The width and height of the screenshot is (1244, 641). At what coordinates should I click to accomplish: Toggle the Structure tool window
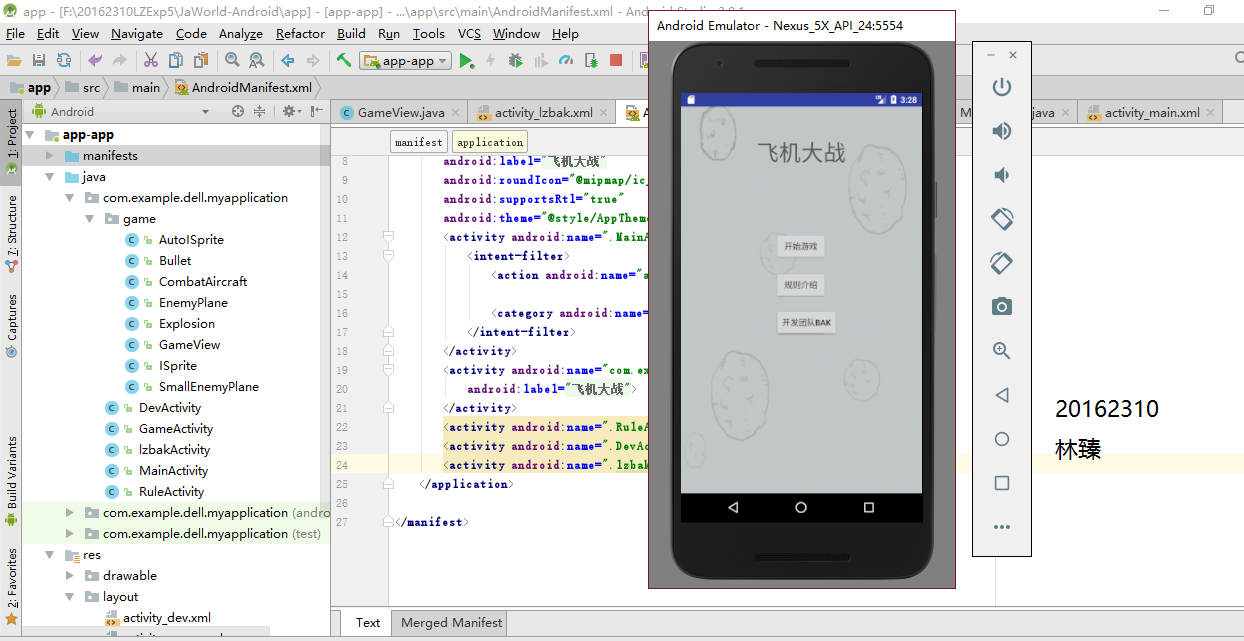click(x=12, y=234)
